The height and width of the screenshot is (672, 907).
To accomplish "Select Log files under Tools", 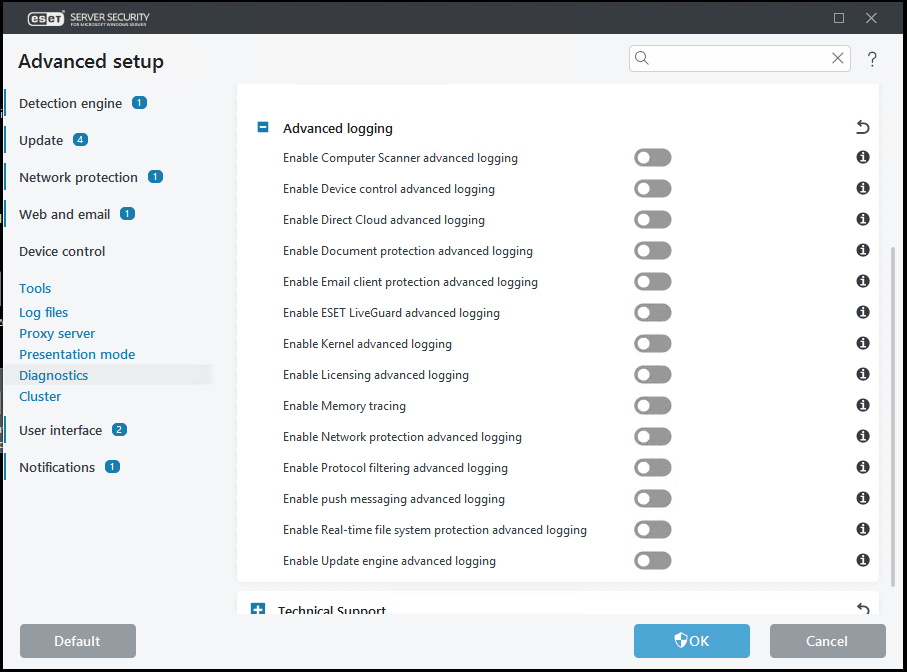I will [x=44, y=312].
